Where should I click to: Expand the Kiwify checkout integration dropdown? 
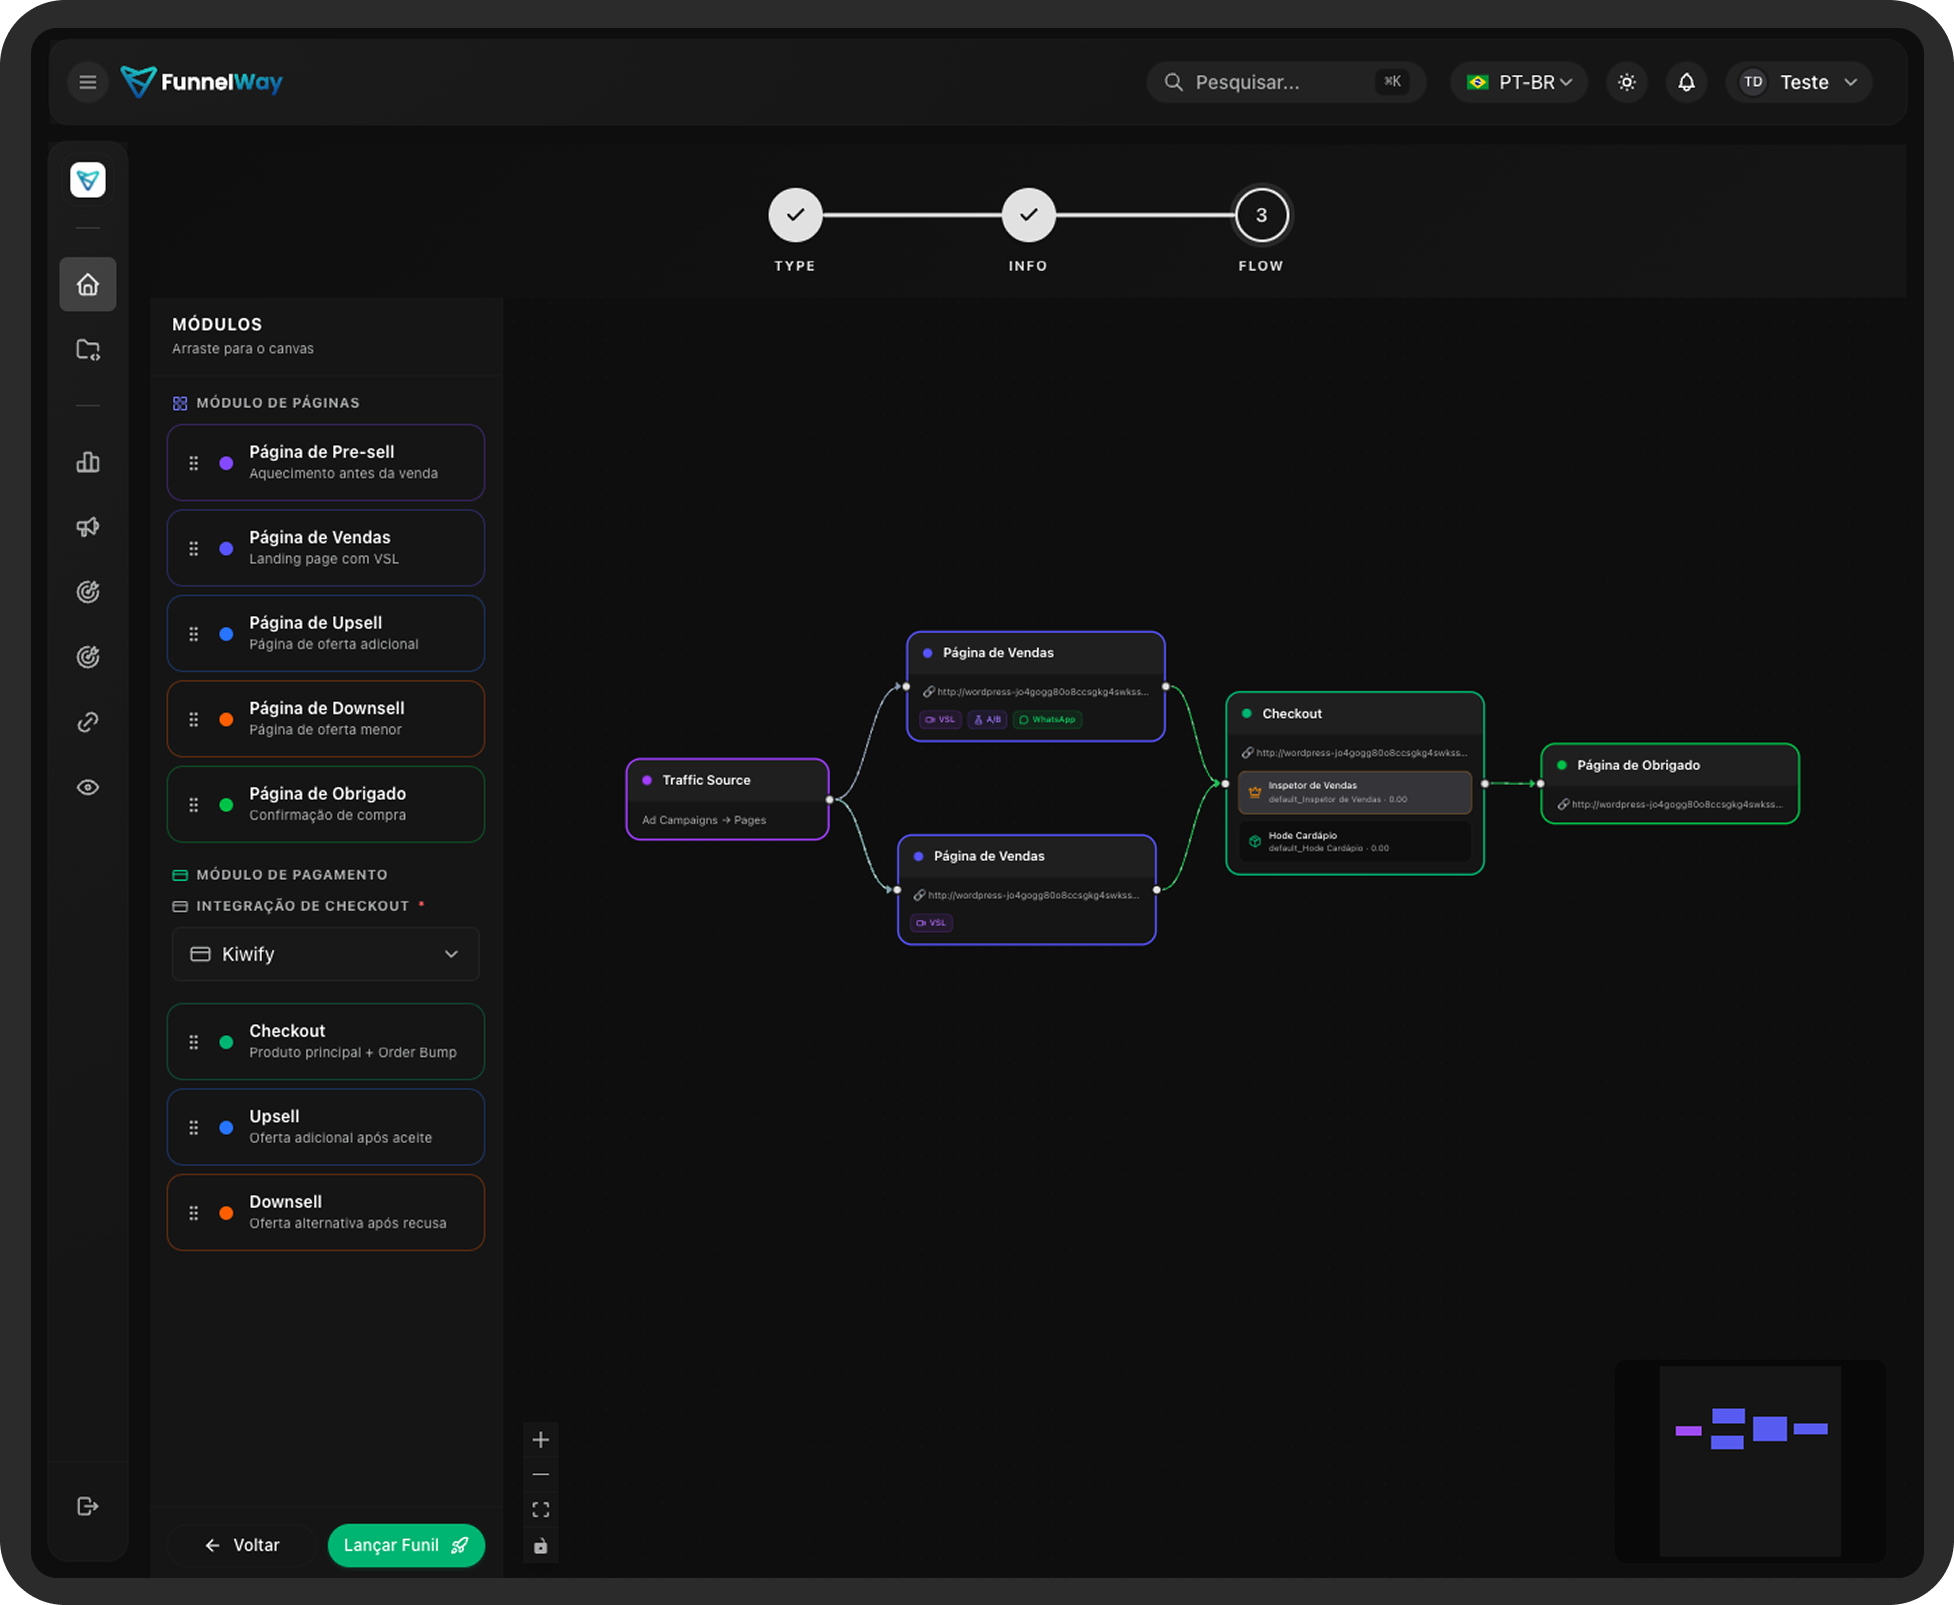pos(326,954)
